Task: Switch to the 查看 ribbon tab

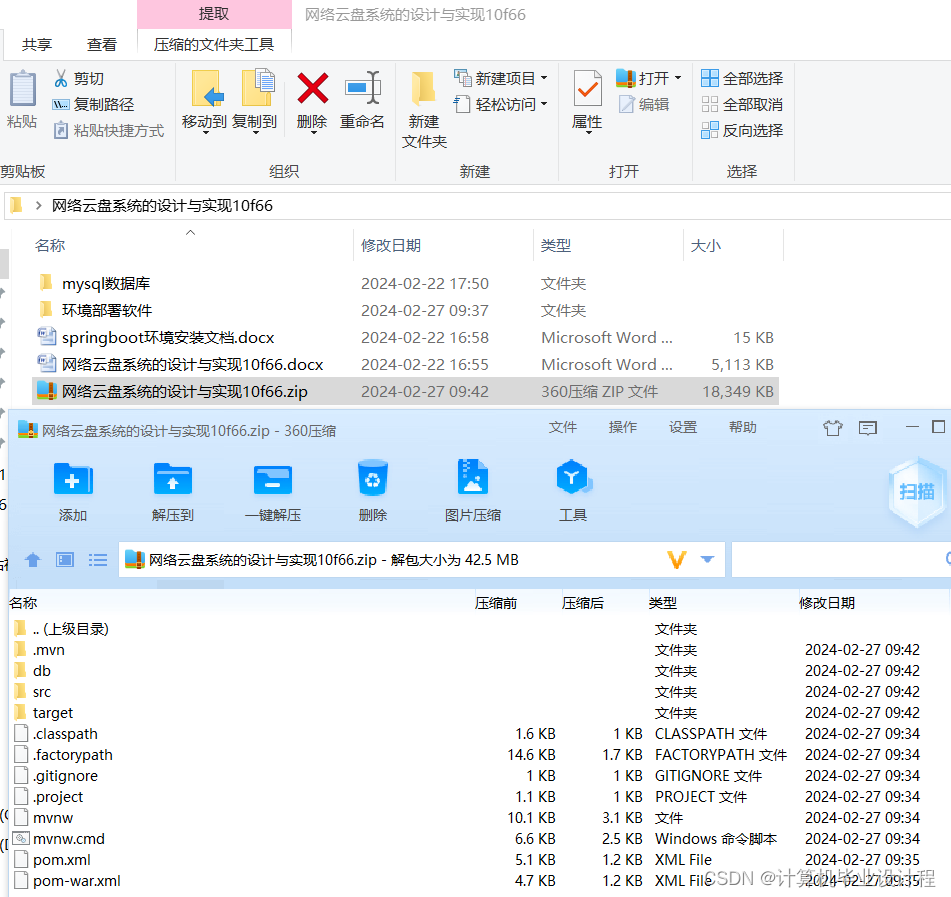Action: pos(102,44)
